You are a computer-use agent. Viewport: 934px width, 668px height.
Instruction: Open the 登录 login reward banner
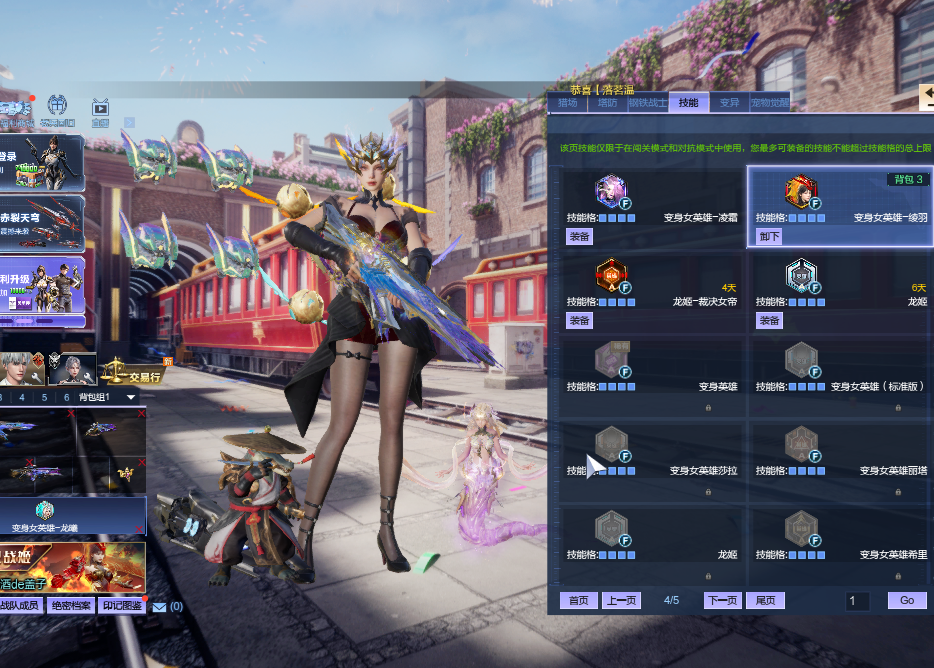click(42, 163)
